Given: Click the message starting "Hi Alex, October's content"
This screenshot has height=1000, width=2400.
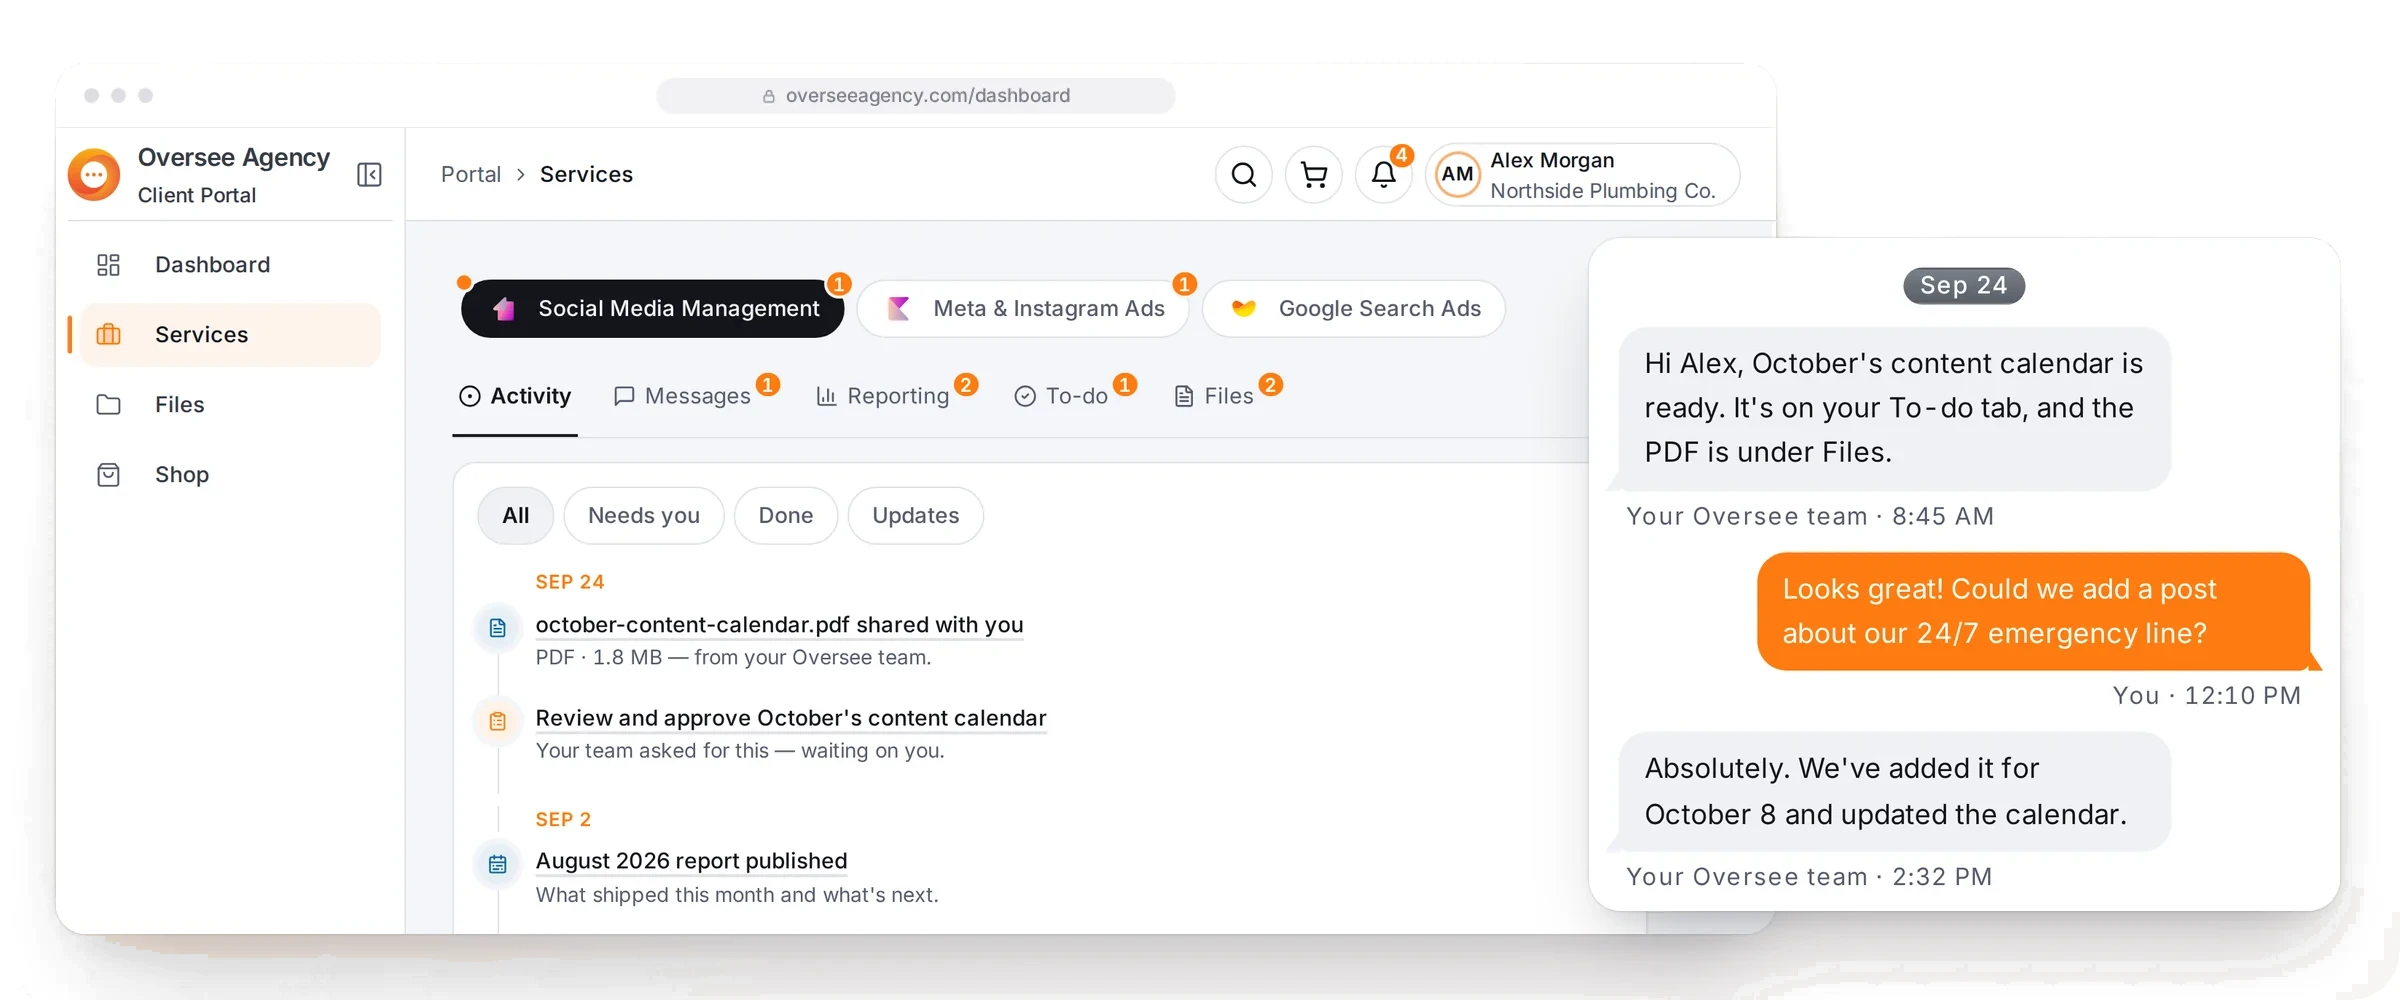Looking at the screenshot, I should coord(1894,408).
